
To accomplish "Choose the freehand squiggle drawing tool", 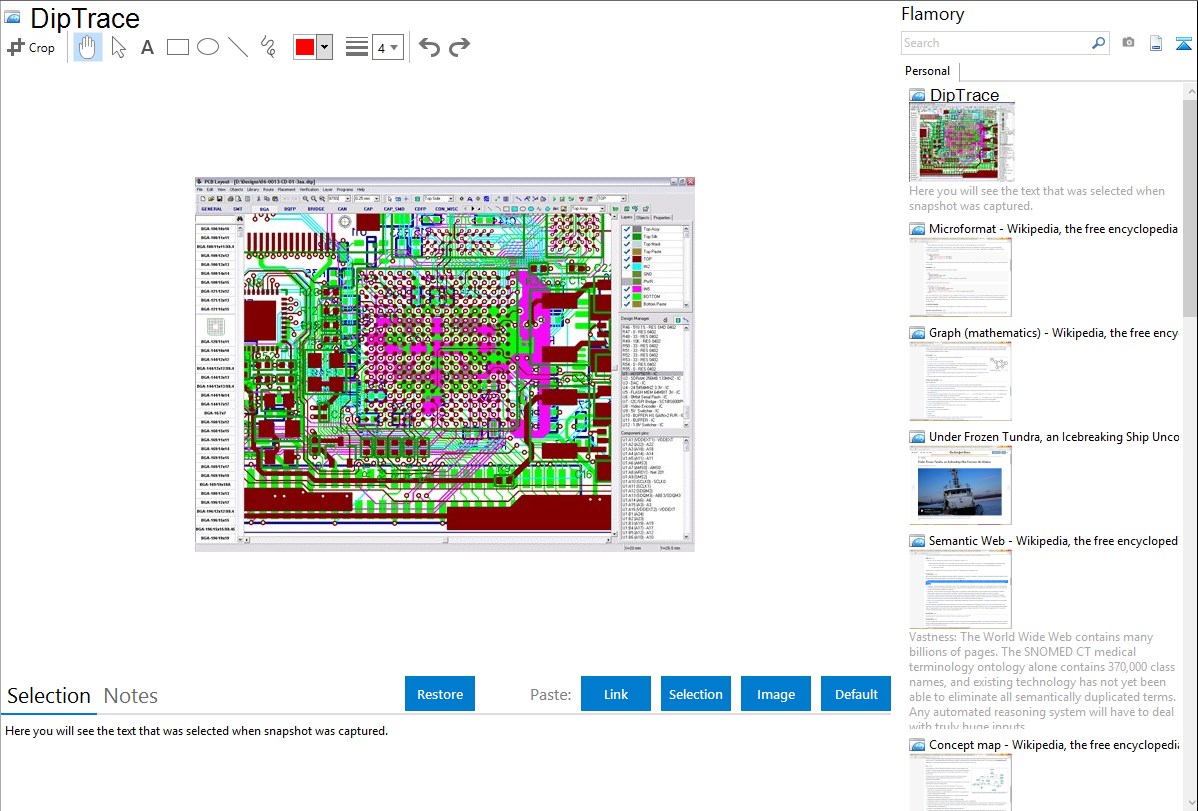I will (x=268, y=47).
